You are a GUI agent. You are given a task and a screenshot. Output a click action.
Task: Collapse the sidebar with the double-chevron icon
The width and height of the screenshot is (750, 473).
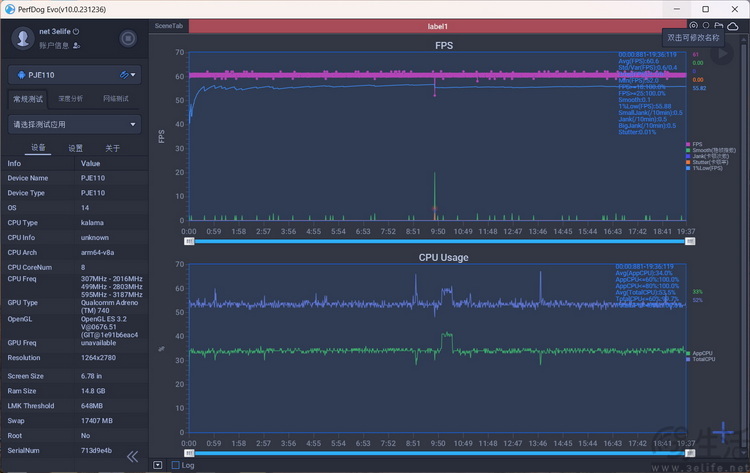[x=132, y=456]
